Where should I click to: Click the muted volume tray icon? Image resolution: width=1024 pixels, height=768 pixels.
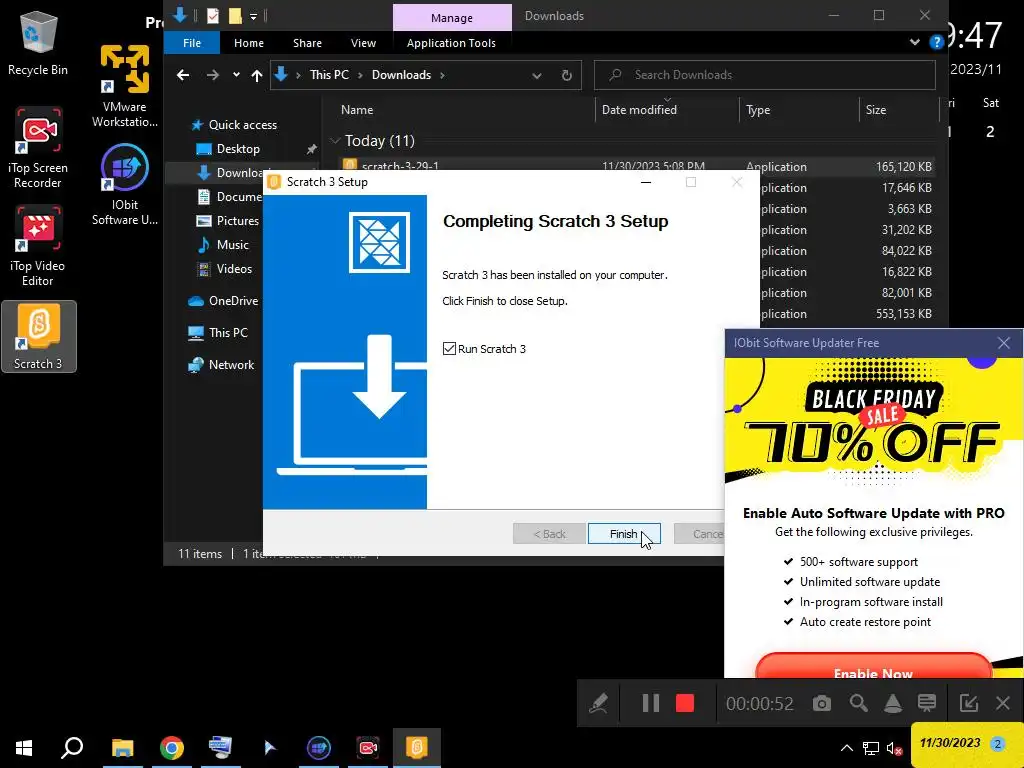click(x=895, y=748)
